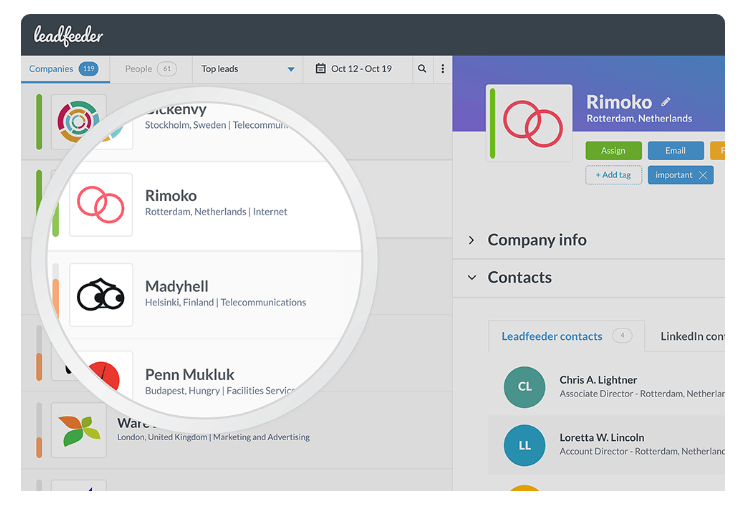Screen dimensions: 749x509
Task: Click the Rotterdam, Netherlands header location text
Action: pyautogui.click(x=639, y=118)
